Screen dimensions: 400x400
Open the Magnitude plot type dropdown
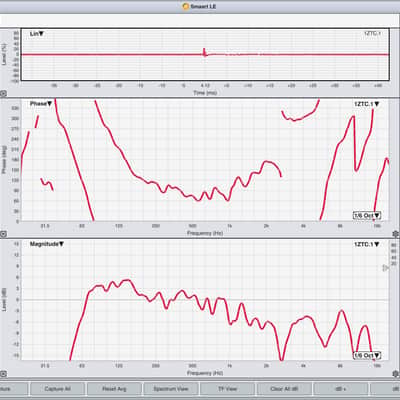(x=47, y=244)
